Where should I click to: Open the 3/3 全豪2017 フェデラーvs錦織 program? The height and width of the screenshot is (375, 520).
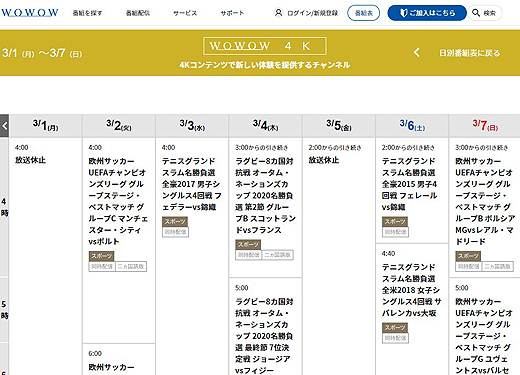(191, 184)
